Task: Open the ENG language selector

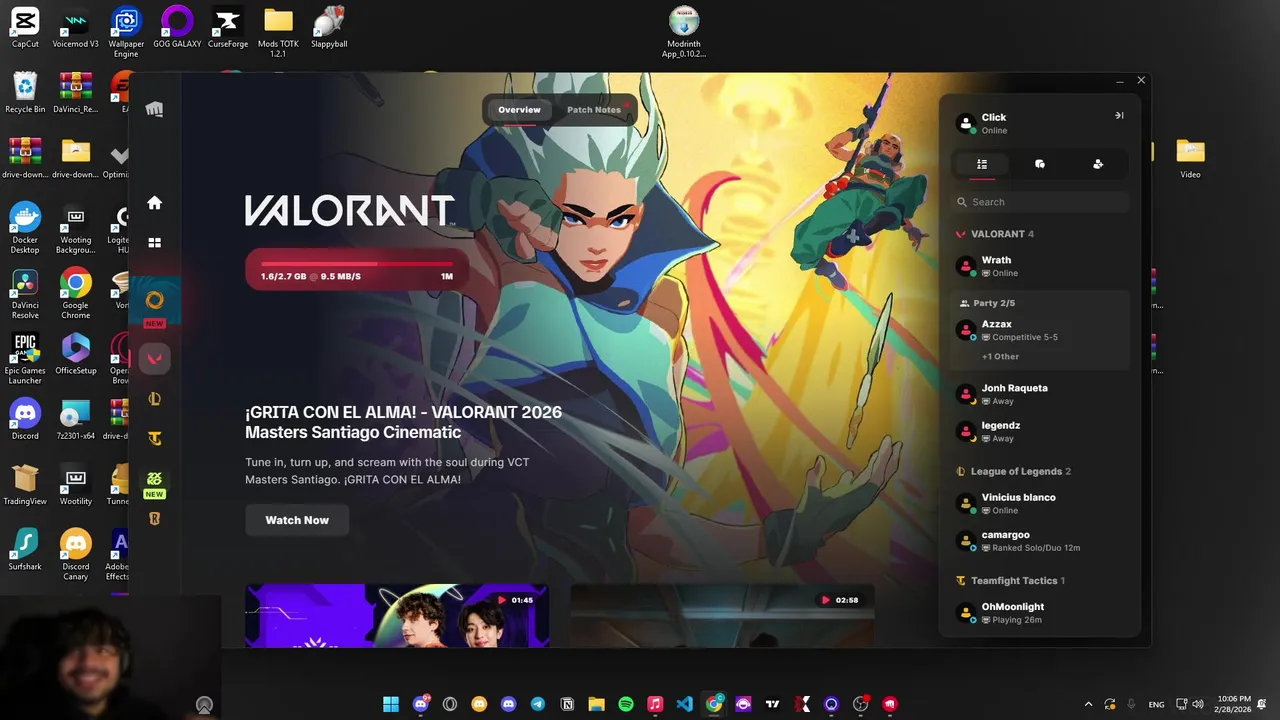Action: tap(1156, 704)
